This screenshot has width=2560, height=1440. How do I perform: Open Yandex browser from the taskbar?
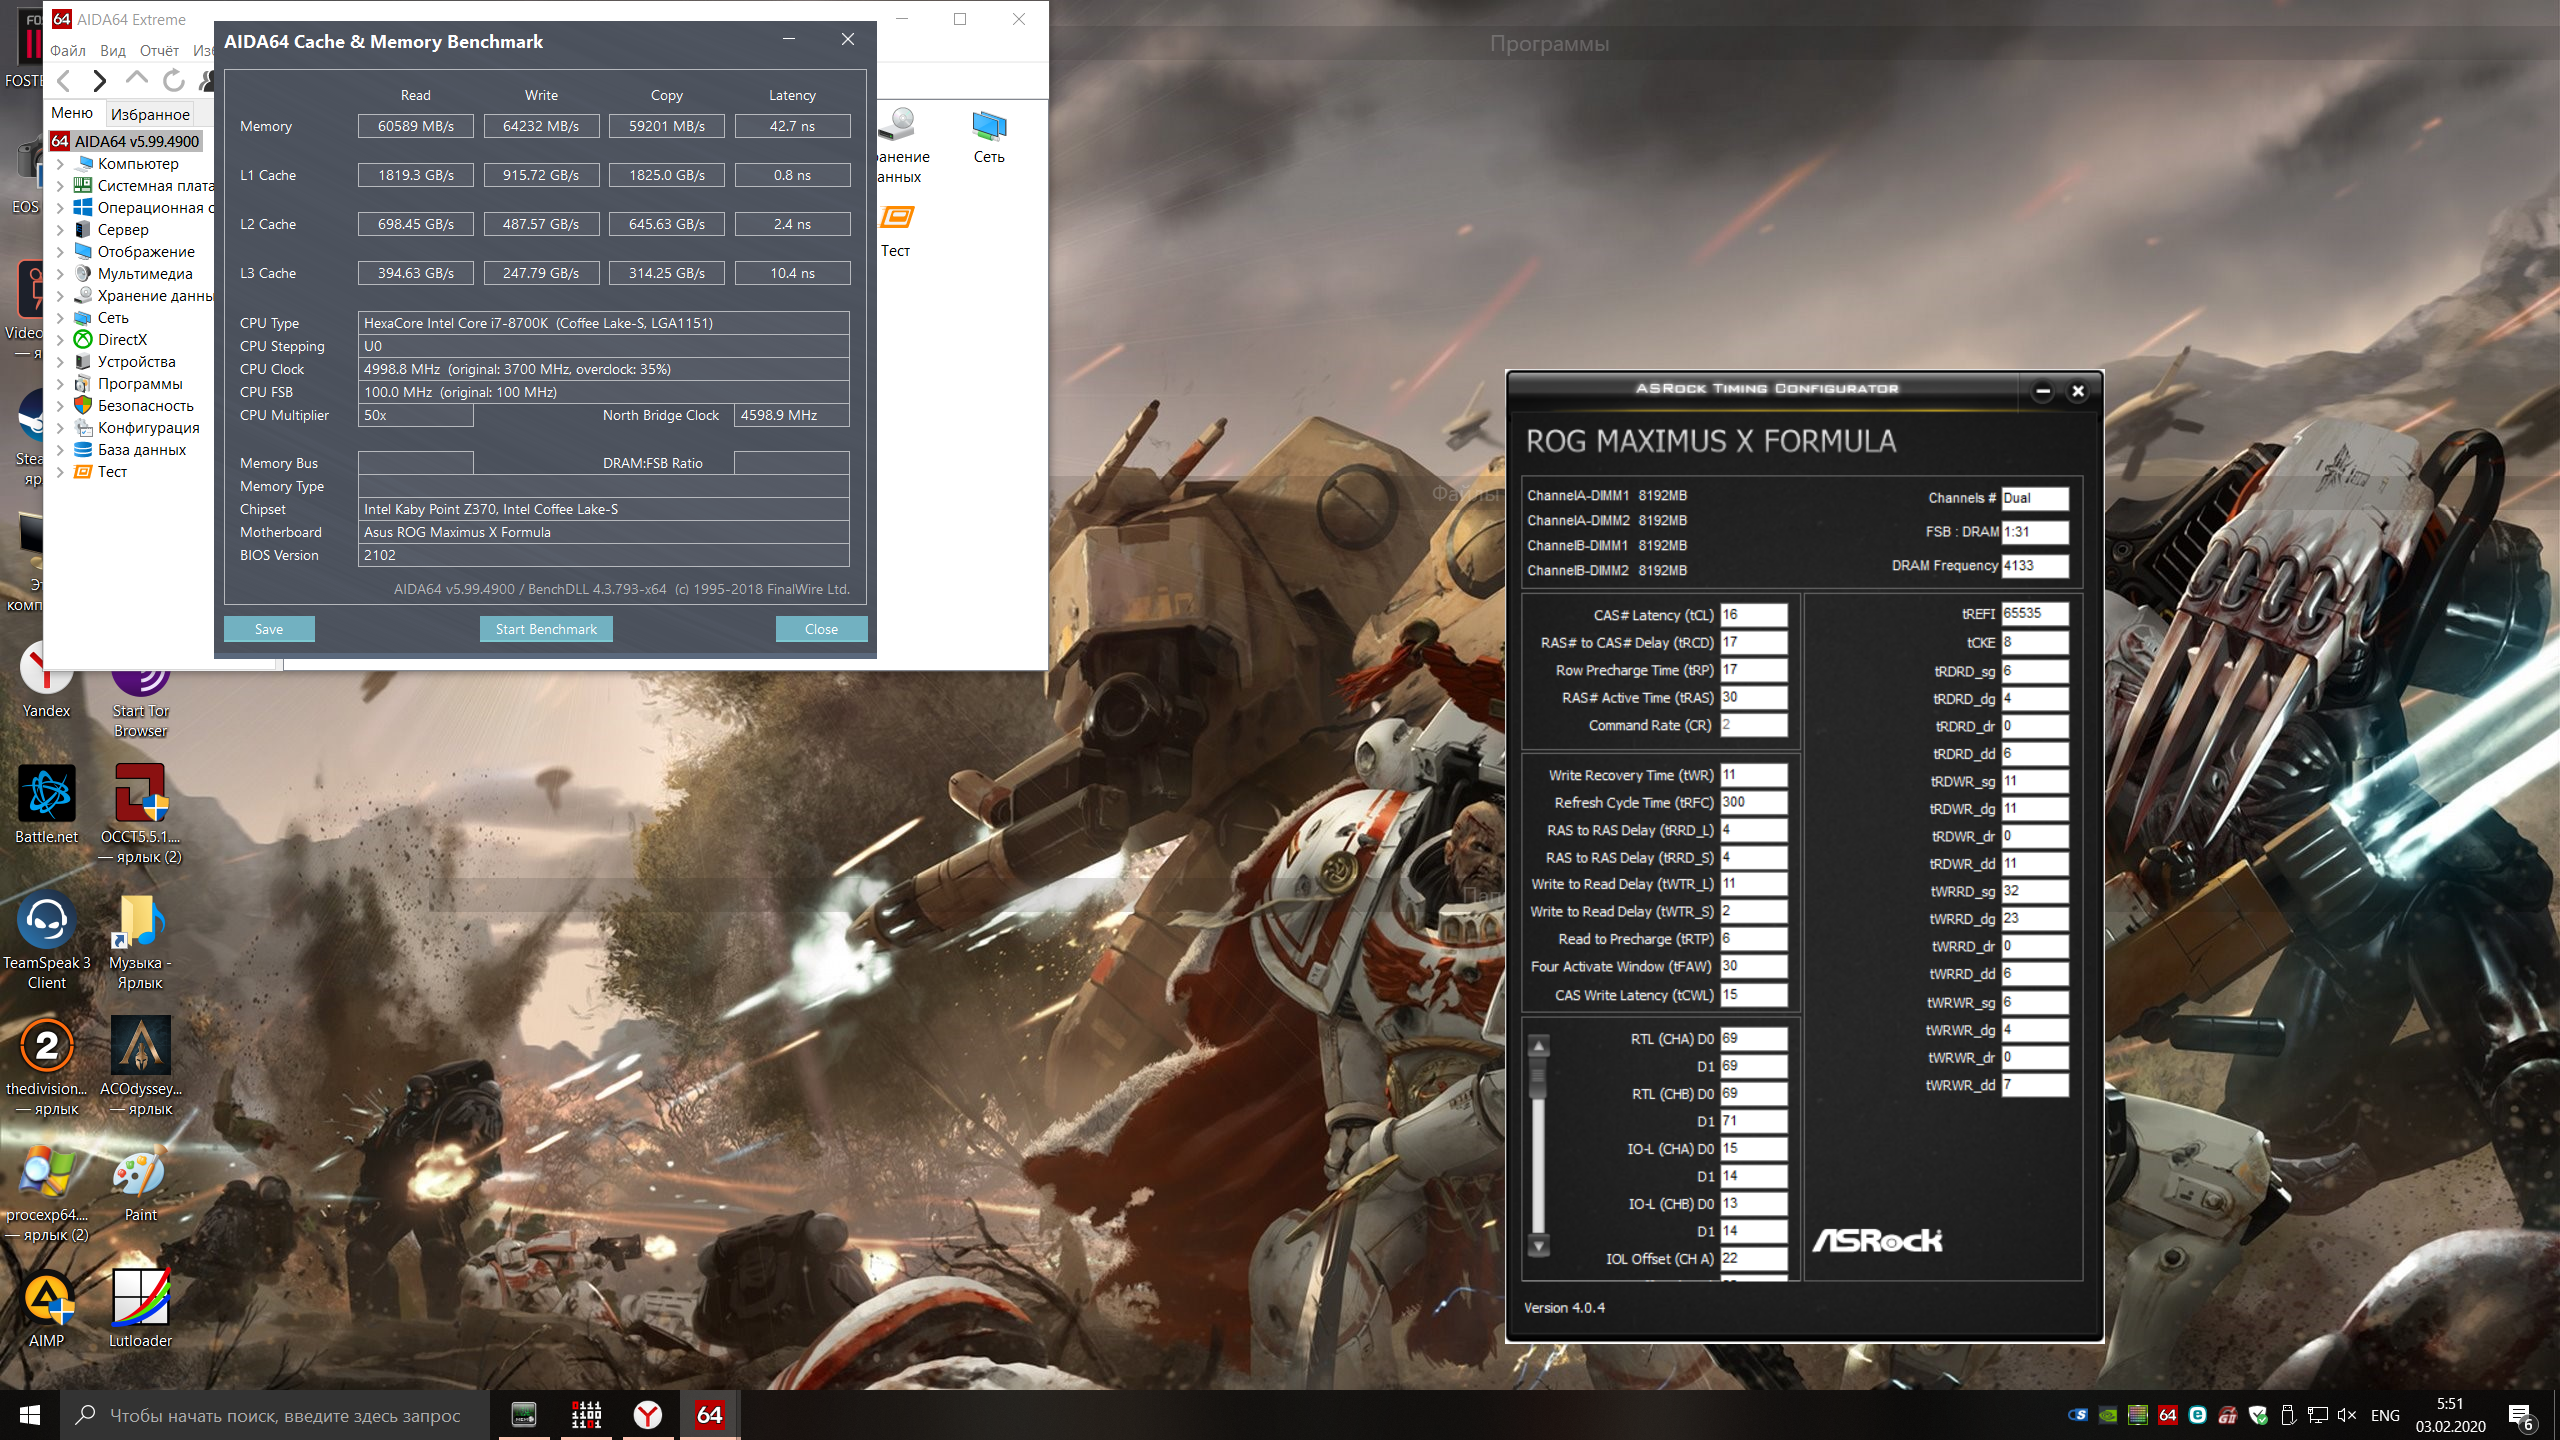648,1415
